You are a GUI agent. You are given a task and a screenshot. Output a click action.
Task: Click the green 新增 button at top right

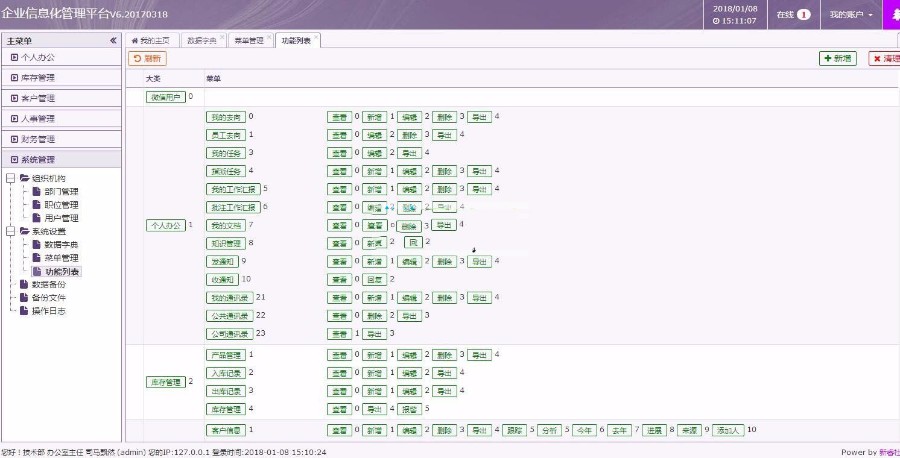[837, 59]
